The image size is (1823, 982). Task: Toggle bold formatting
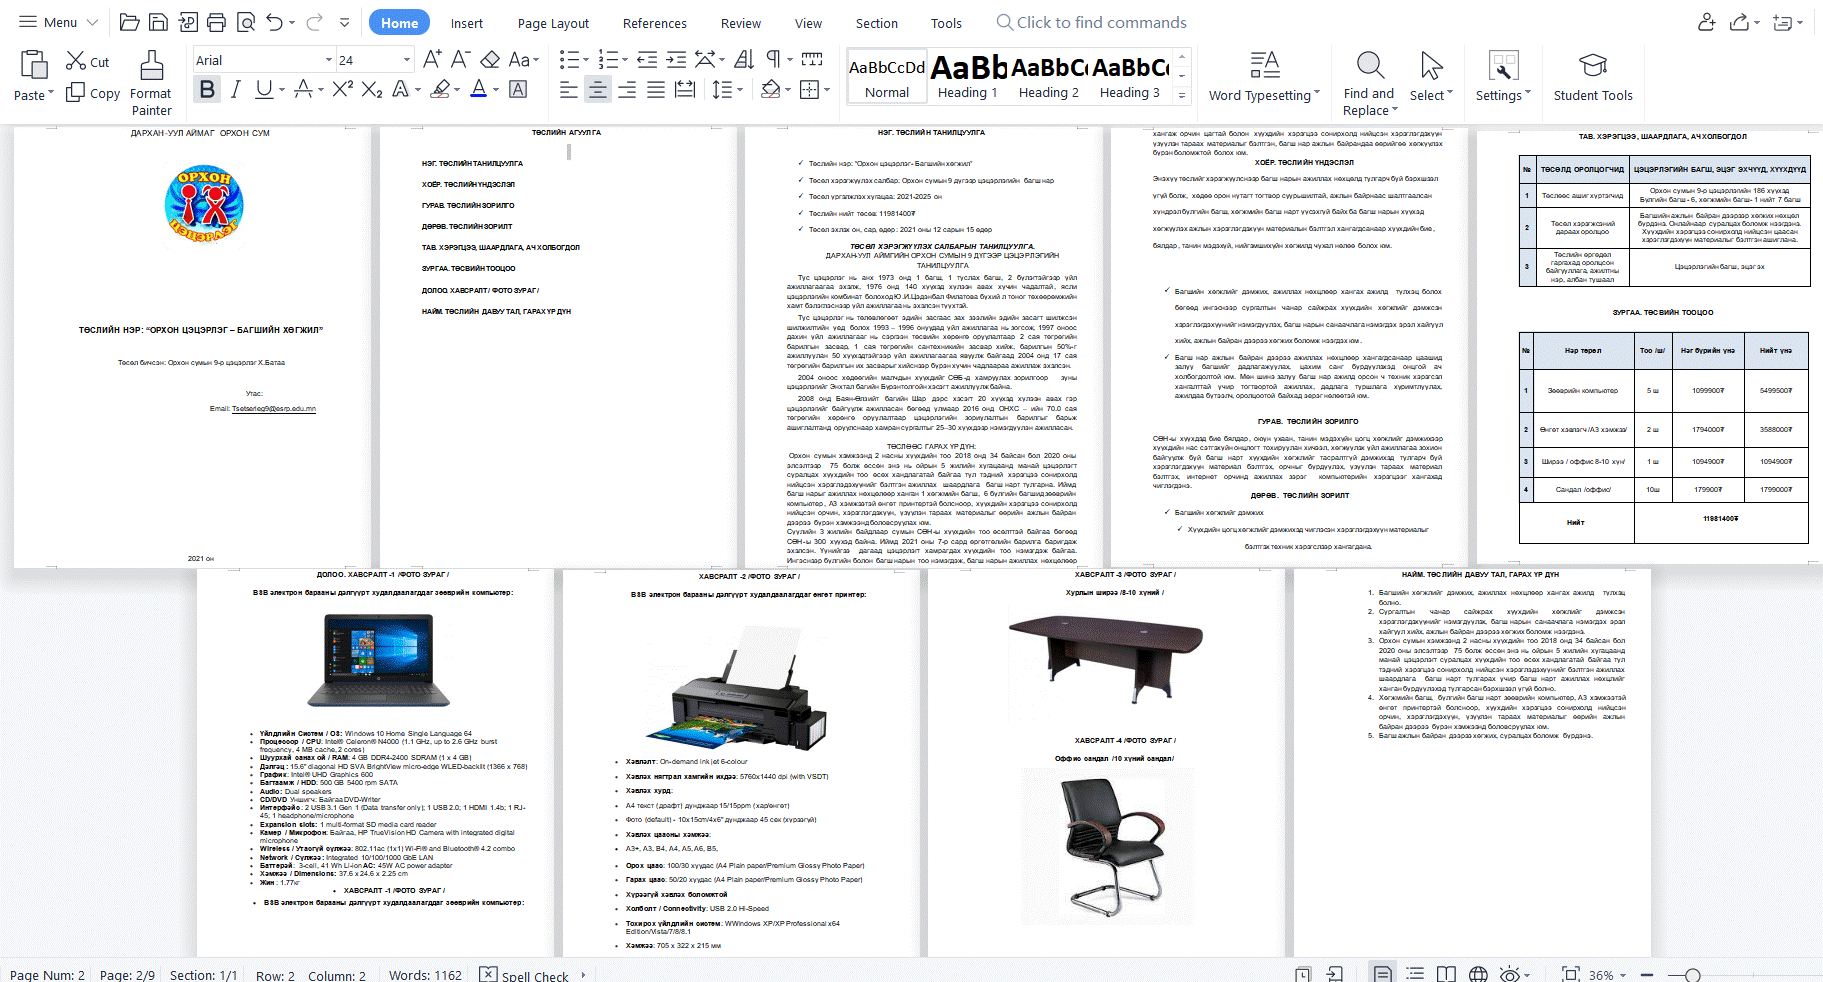pyautogui.click(x=207, y=89)
